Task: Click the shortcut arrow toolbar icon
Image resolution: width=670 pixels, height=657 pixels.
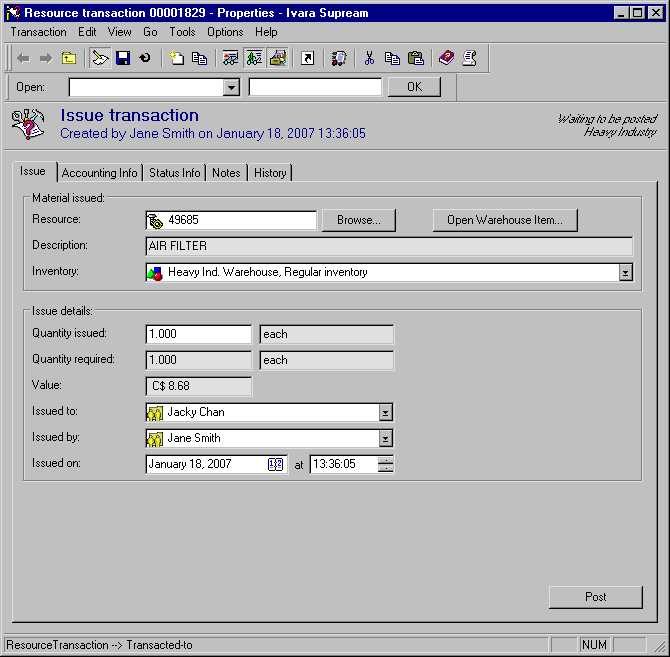Action: 307,58
